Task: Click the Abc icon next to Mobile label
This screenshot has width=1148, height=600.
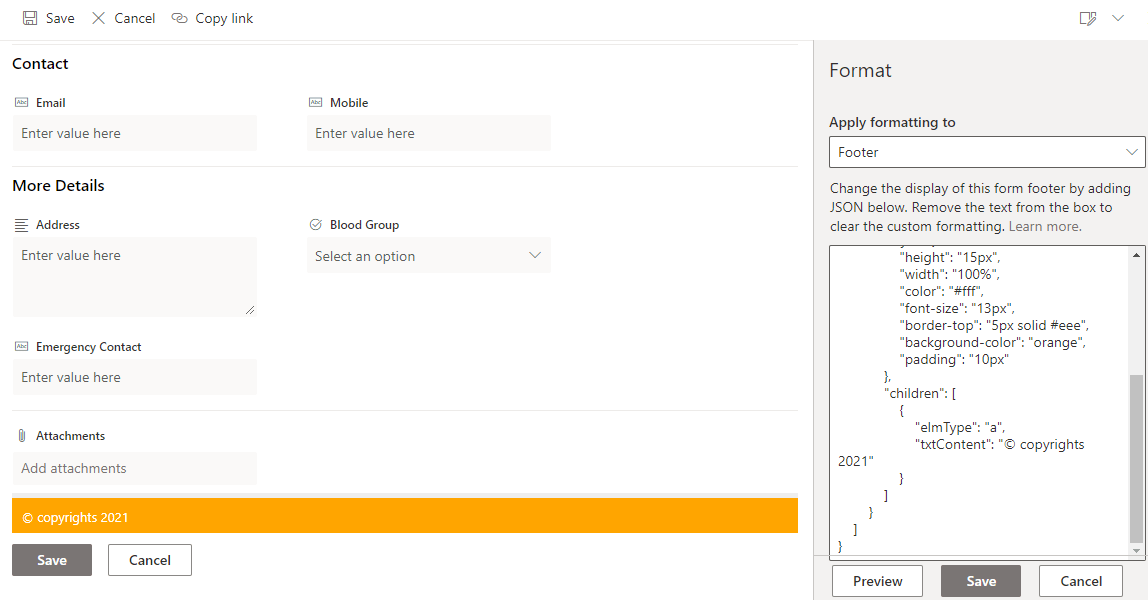Action: [x=314, y=101]
